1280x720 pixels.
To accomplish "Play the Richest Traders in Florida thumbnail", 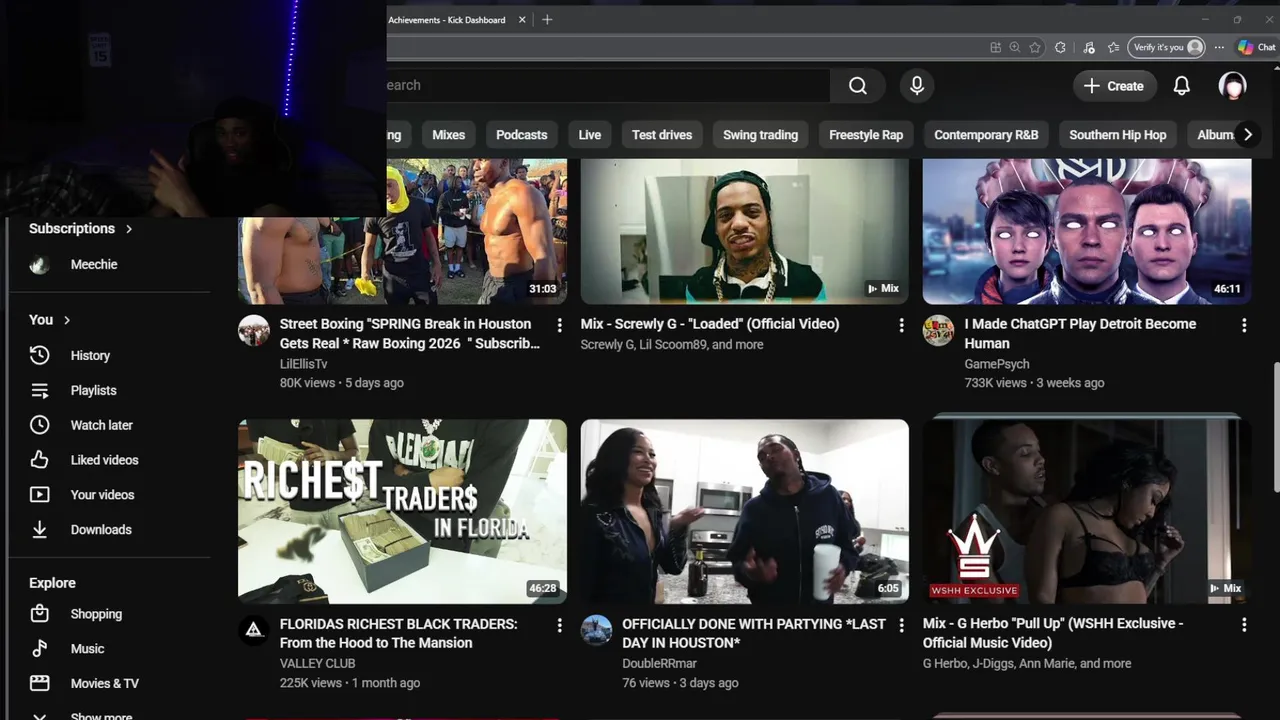I will pyautogui.click(x=402, y=511).
